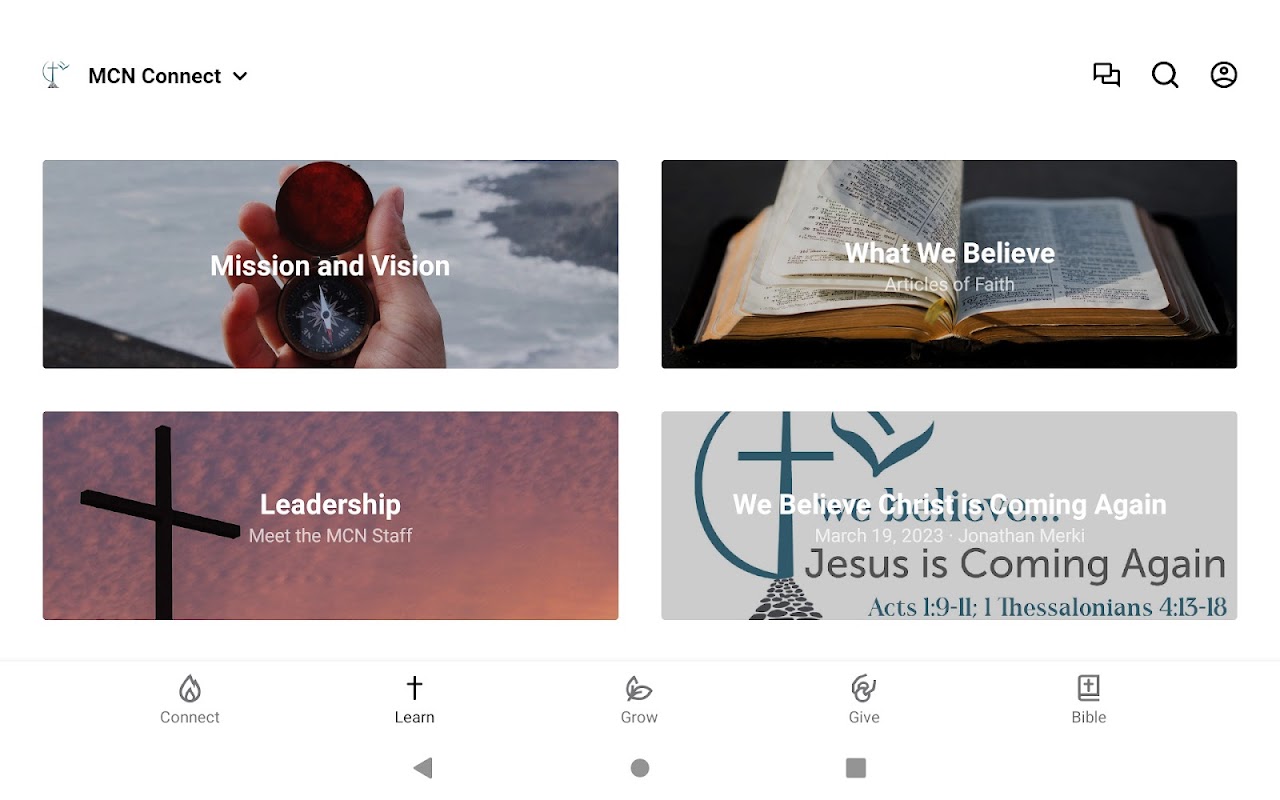Open the messages chat icon

(x=1106, y=75)
